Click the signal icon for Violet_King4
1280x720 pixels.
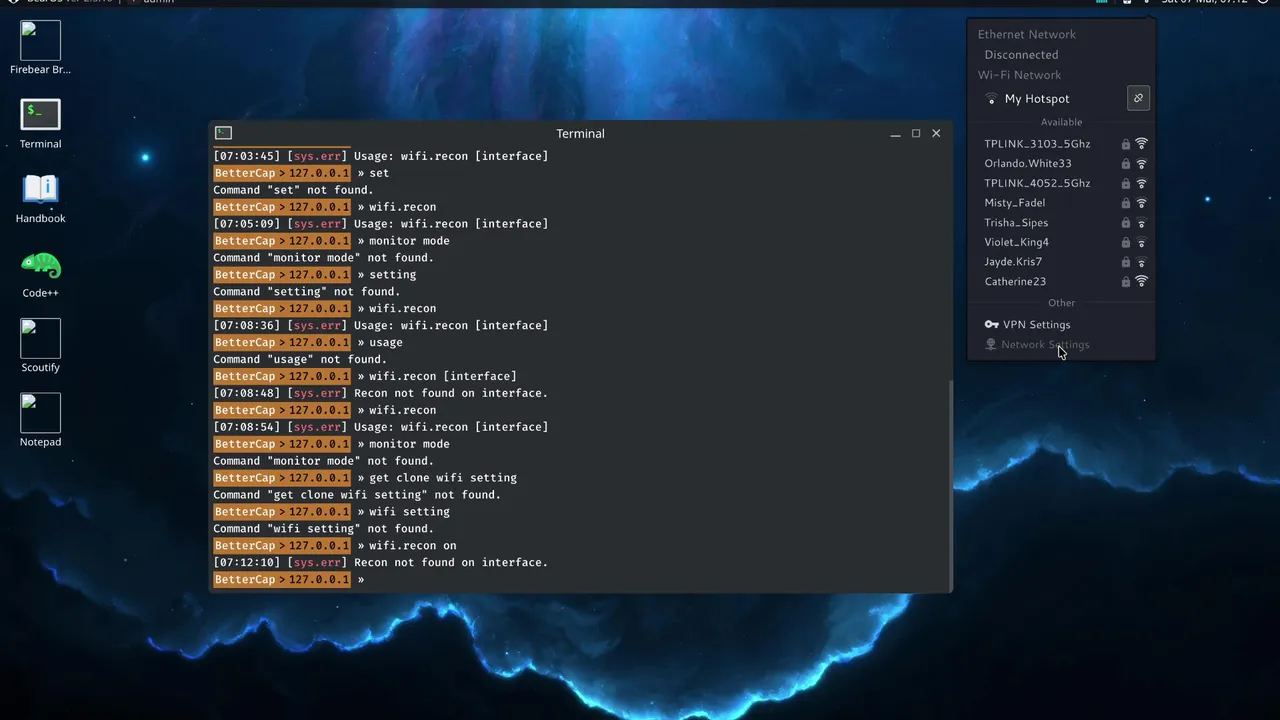(x=1141, y=242)
